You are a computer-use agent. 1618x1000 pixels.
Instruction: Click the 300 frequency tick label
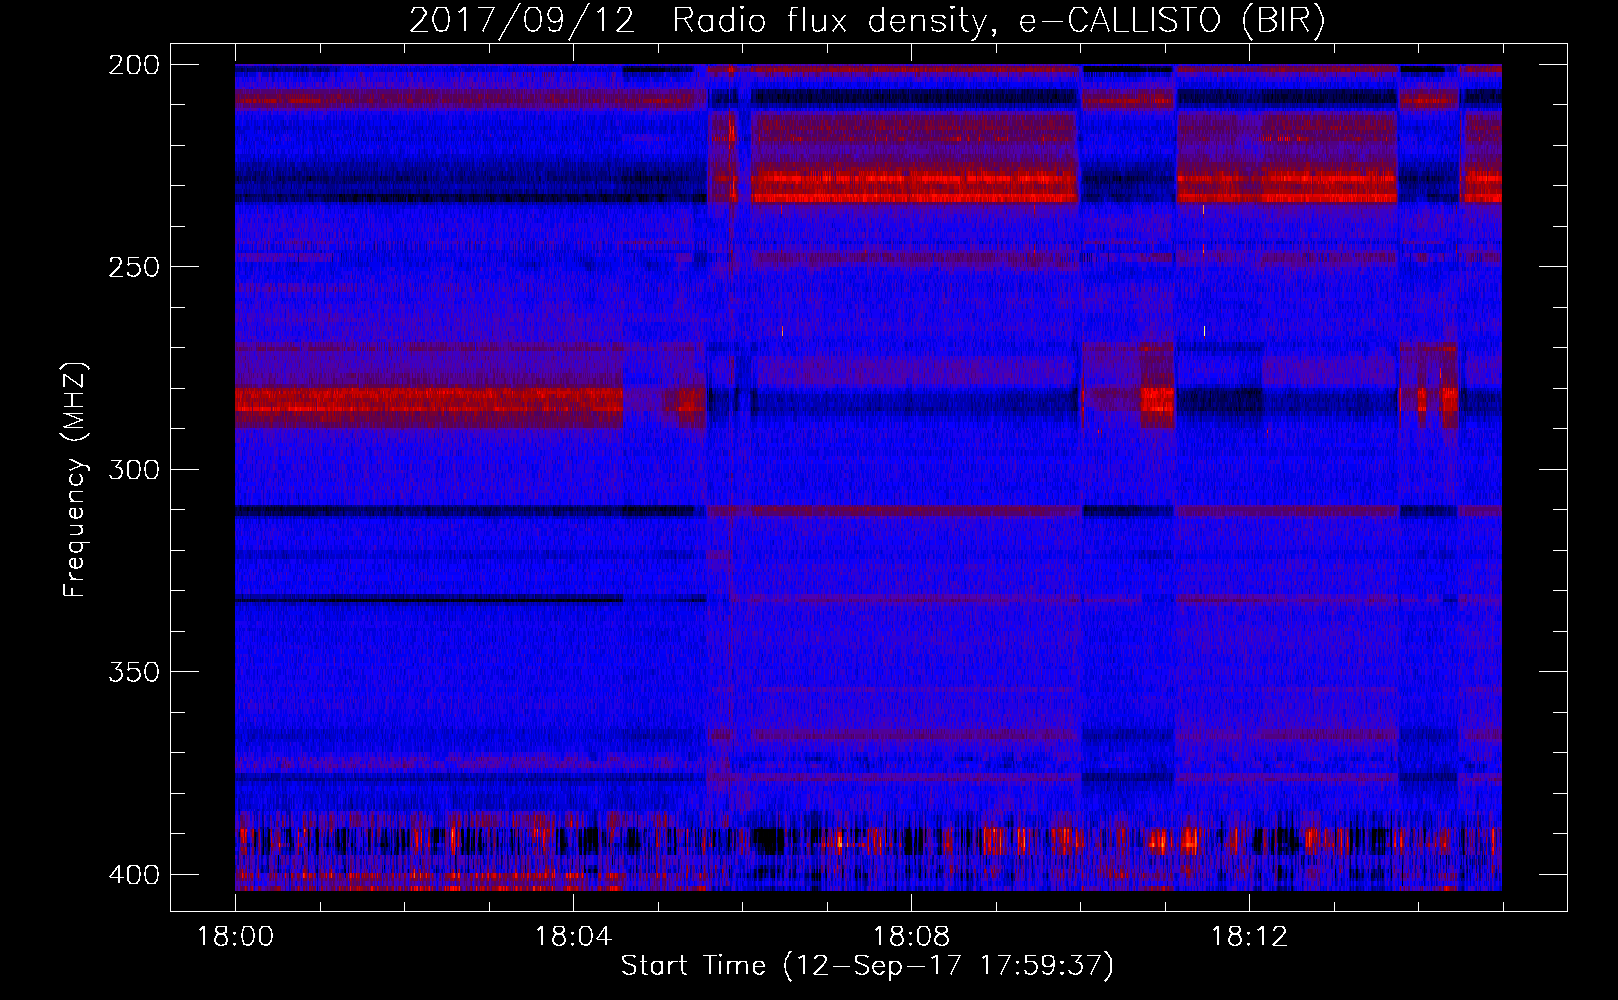pyautogui.click(x=134, y=469)
